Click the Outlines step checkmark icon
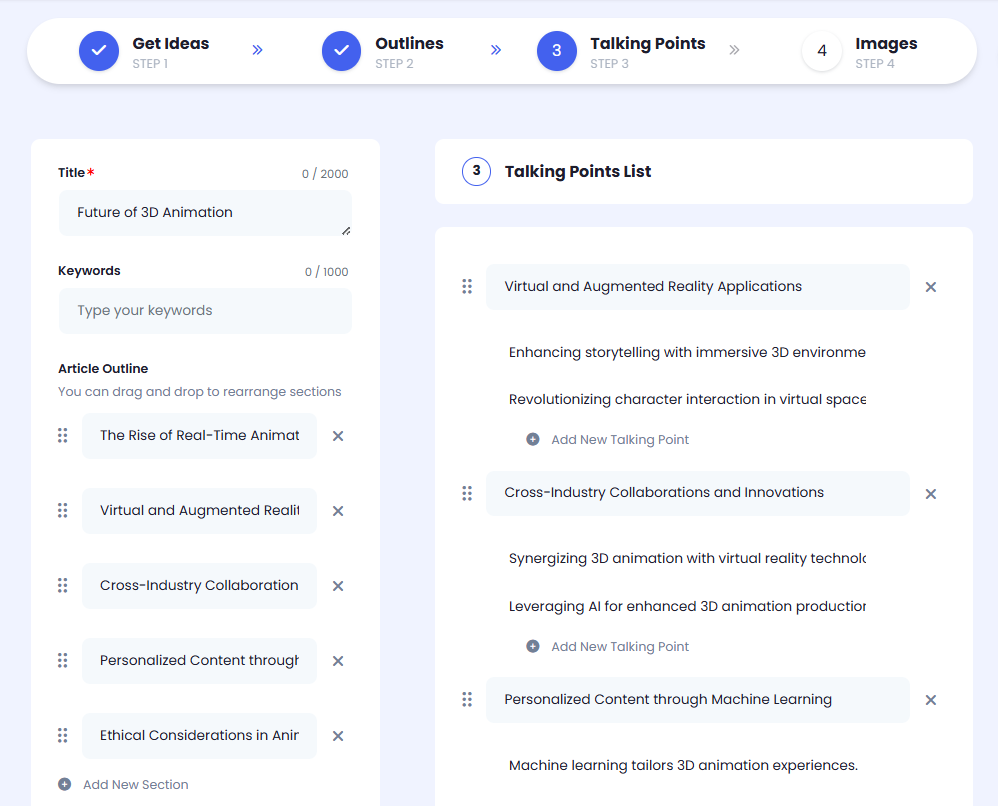Screen dimensions: 998x806 tap(341, 51)
